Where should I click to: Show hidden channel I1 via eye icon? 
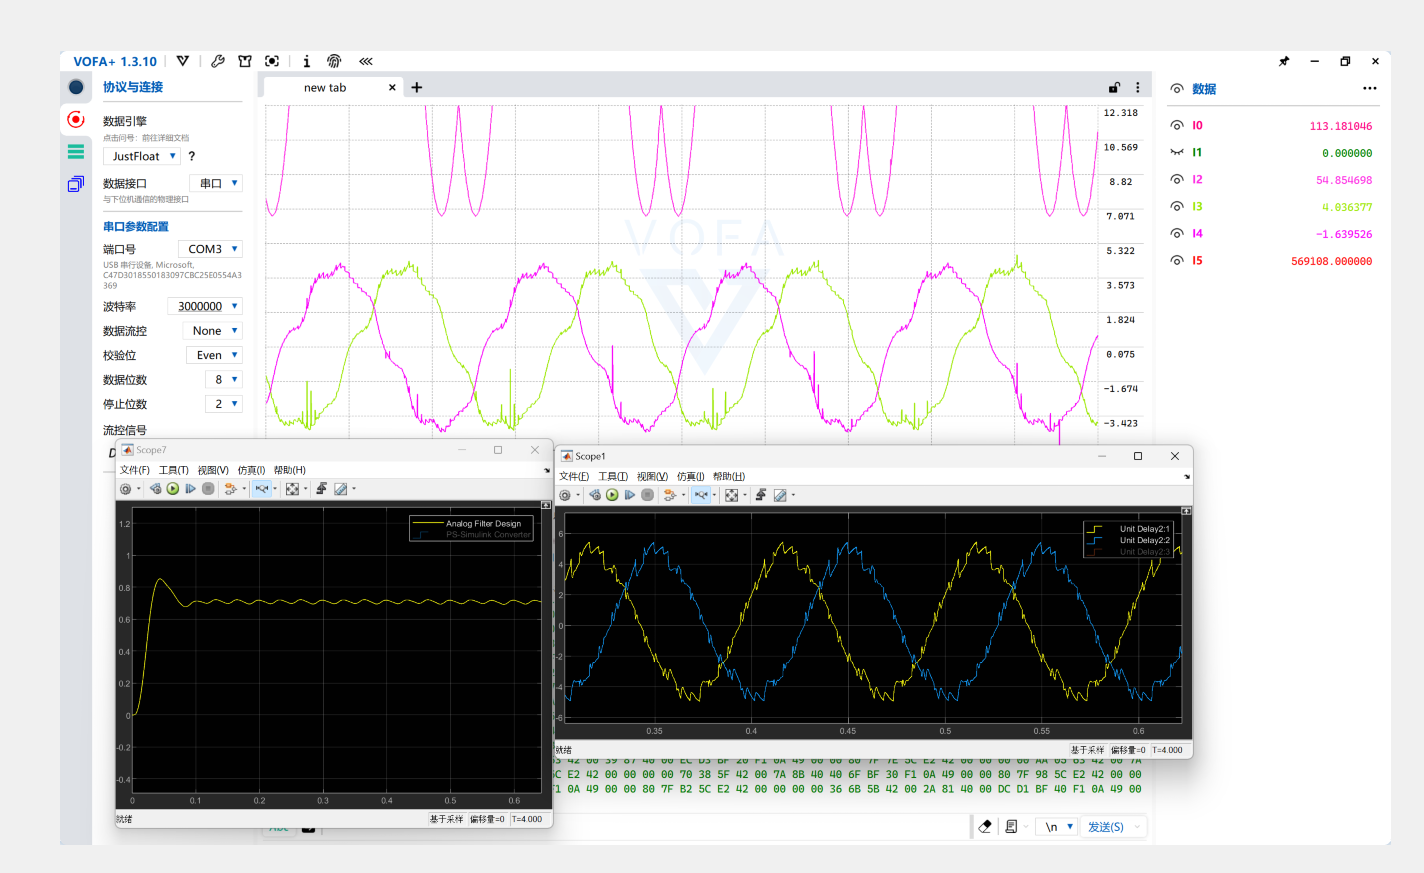[1177, 153]
